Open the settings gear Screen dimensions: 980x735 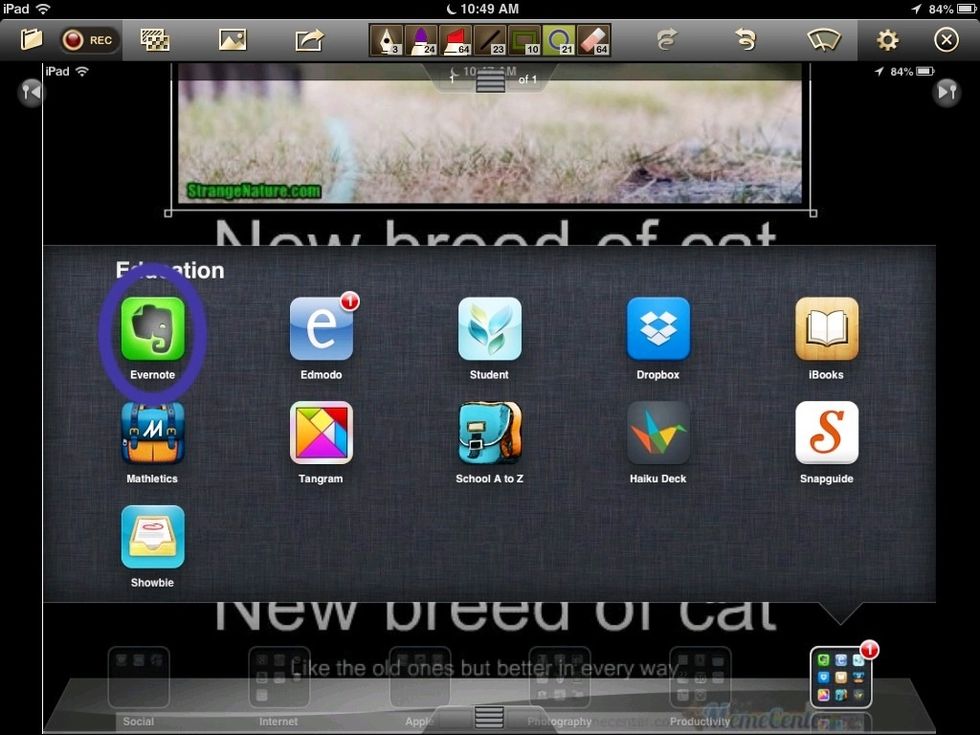886,40
